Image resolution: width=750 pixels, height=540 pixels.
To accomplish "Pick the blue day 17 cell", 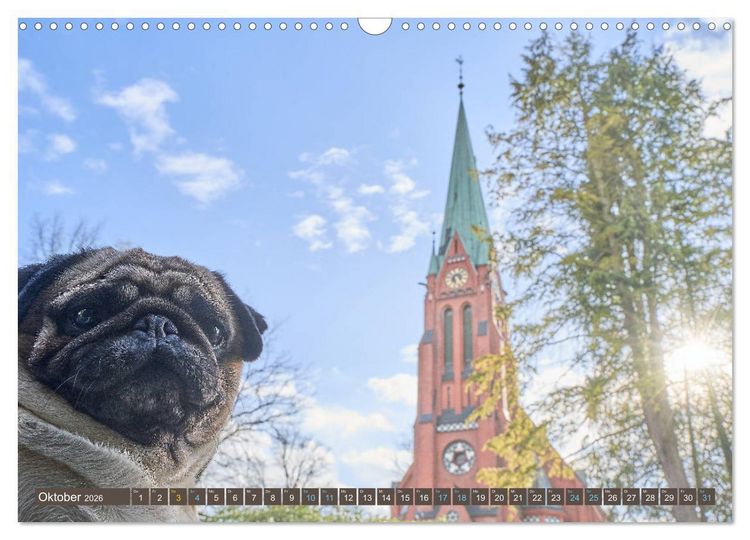I will 442,497.
